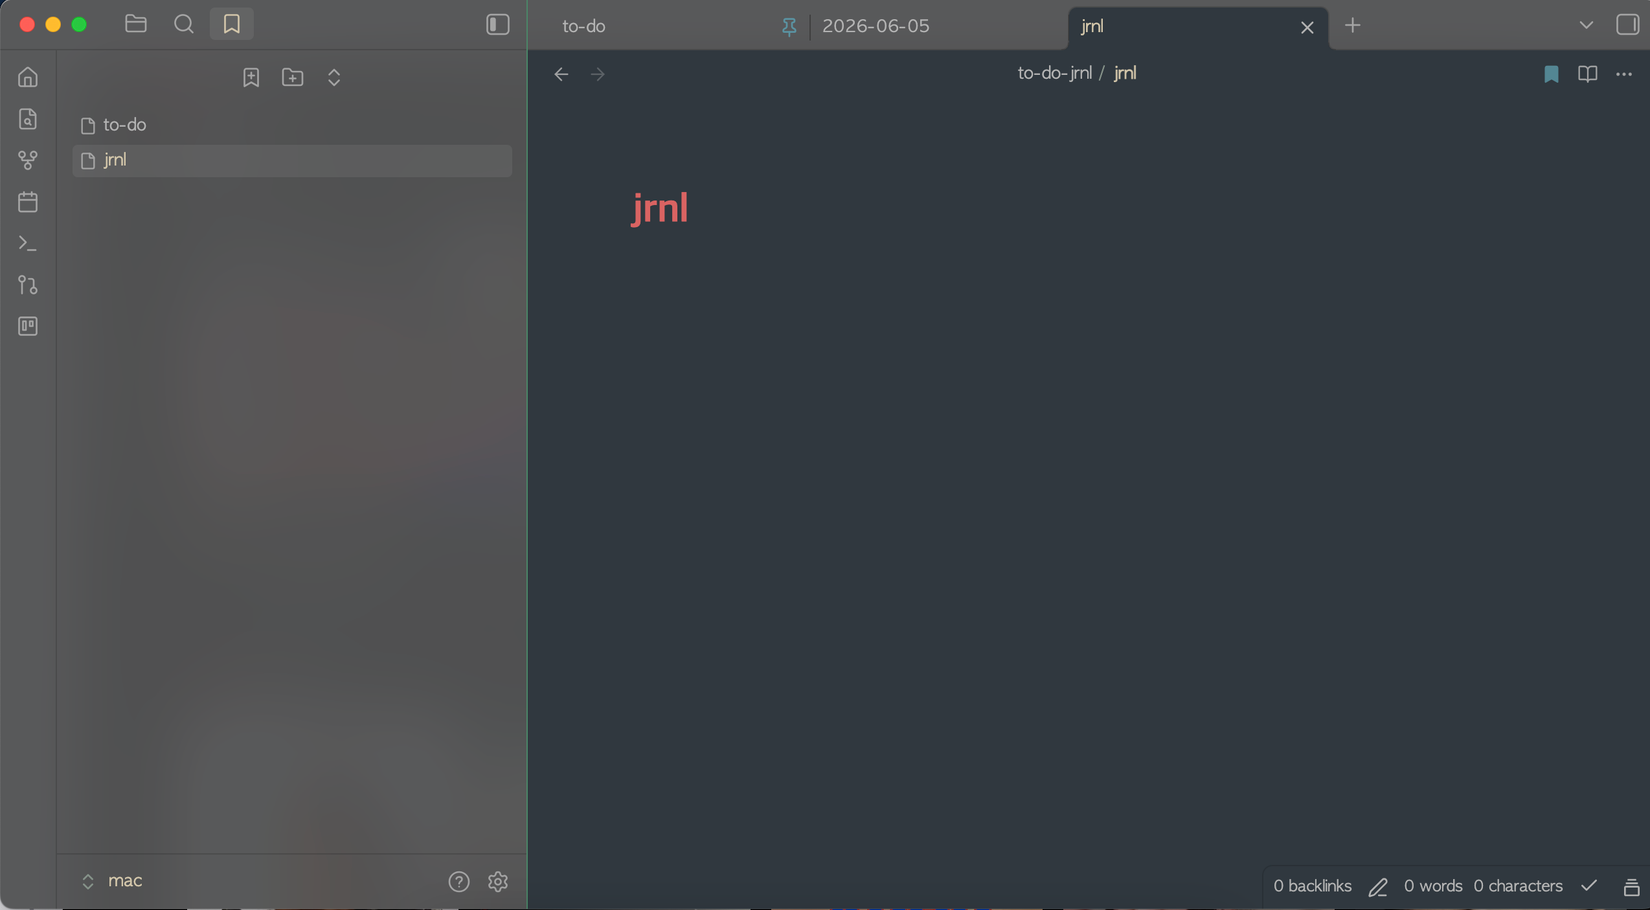Image resolution: width=1650 pixels, height=910 pixels.
Task: Open the tab list dropdown
Action: (1586, 25)
